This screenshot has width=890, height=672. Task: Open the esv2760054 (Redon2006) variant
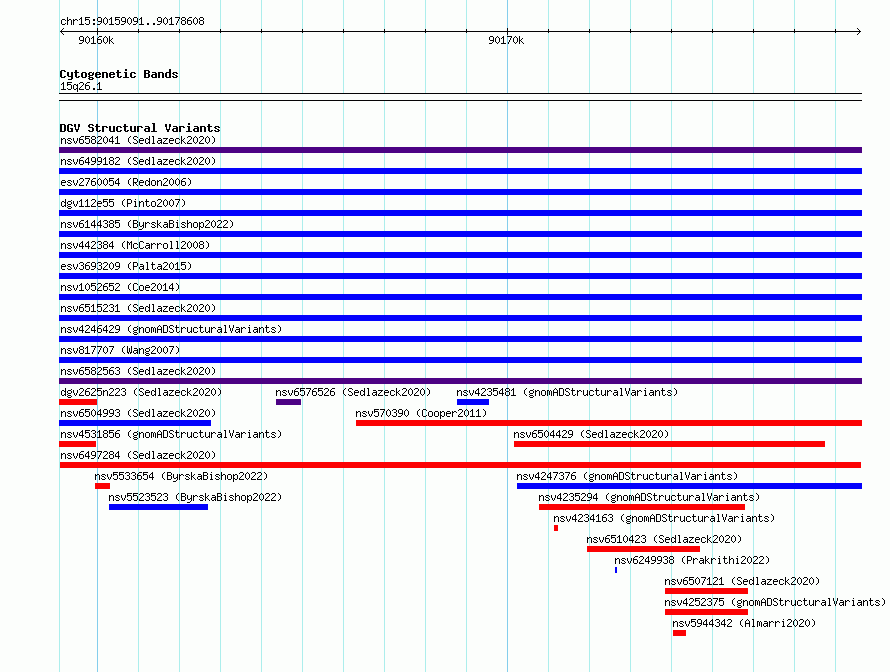126,182
